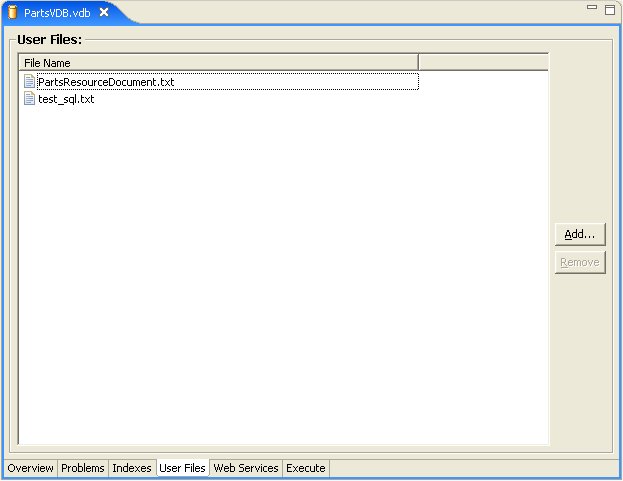Click the blank second column header
623x481 pixels.
click(x=484, y=63)
